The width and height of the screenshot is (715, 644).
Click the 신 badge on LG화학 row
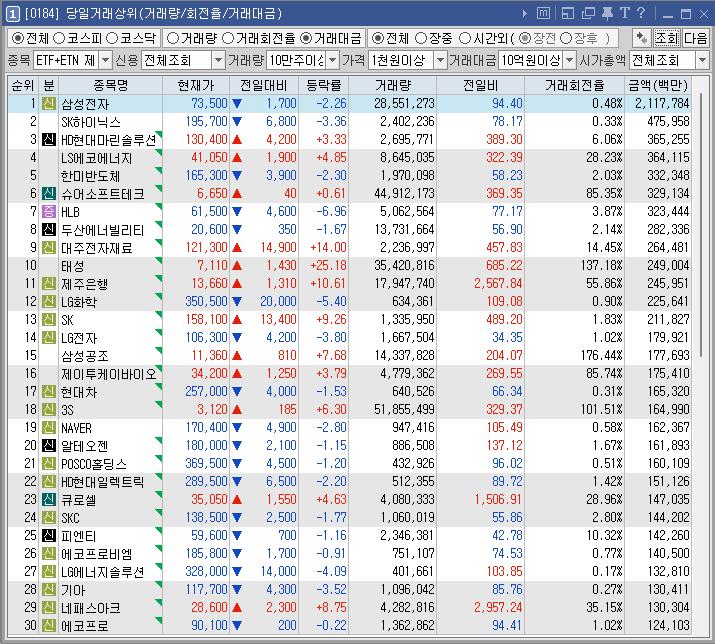(49, 301)
